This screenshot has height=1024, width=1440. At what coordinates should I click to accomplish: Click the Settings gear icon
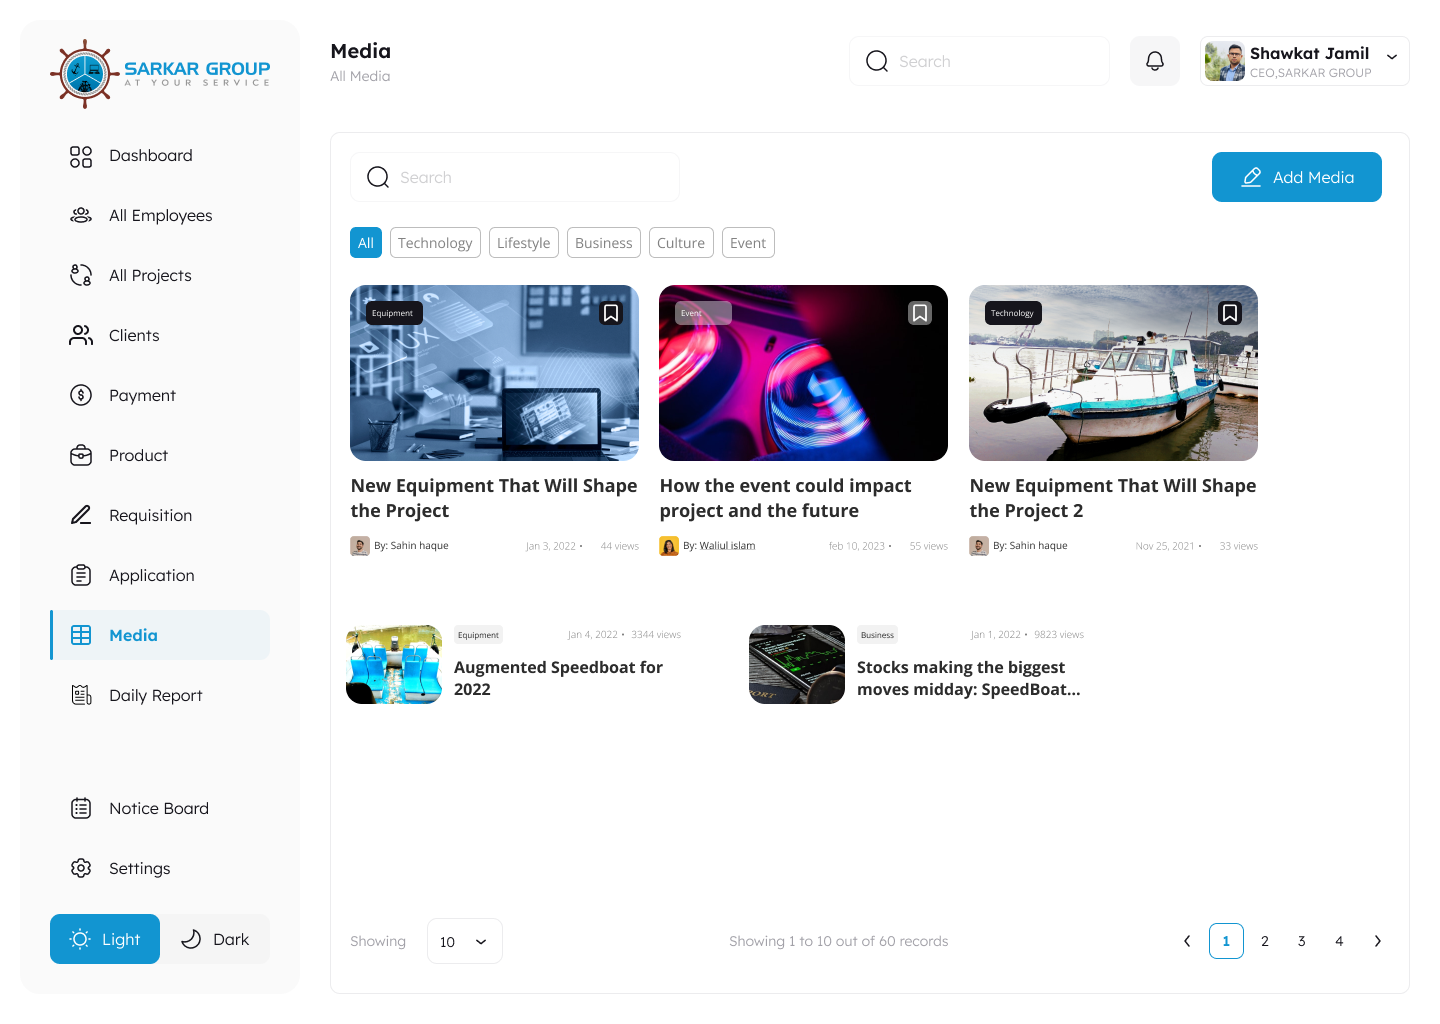pos(81,869)
